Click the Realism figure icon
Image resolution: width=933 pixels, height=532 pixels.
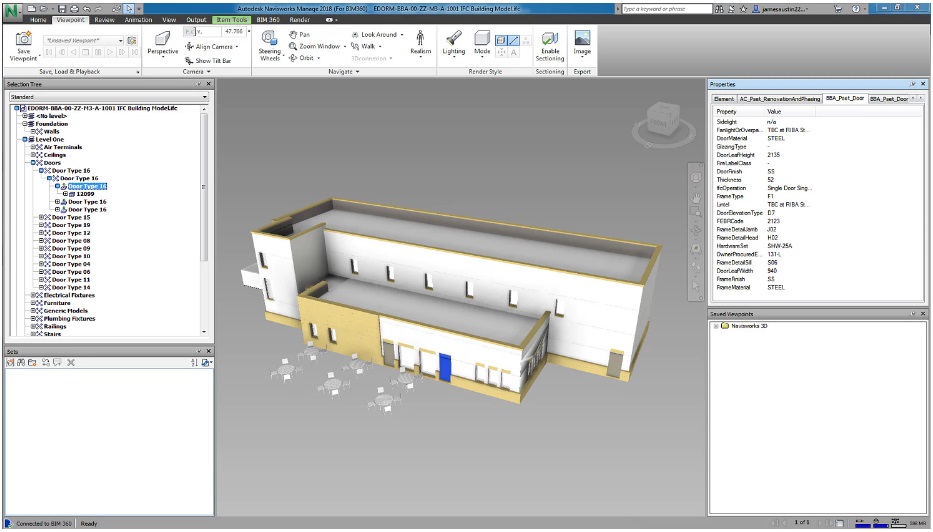point(420,41)
